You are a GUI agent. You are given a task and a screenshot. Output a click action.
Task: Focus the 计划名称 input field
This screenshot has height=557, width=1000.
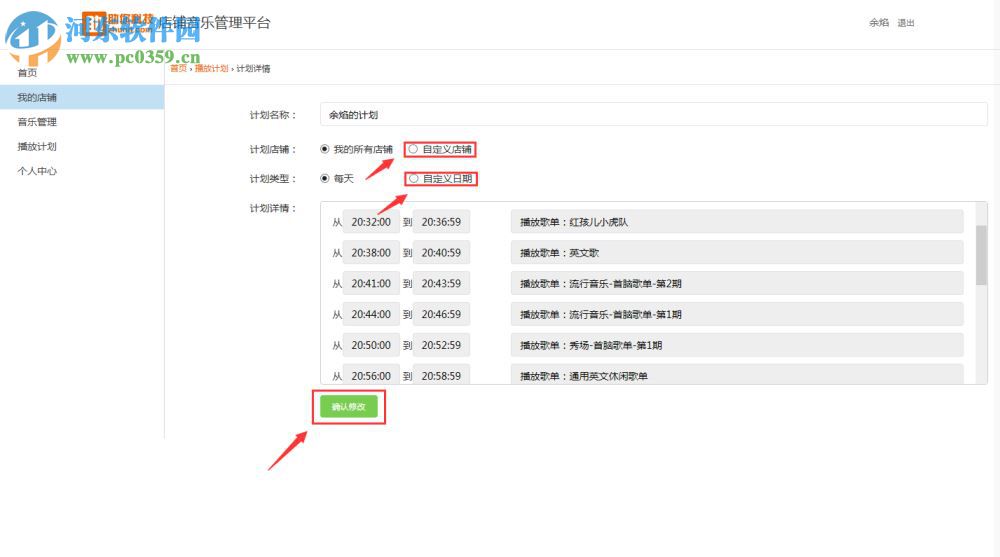654,115
